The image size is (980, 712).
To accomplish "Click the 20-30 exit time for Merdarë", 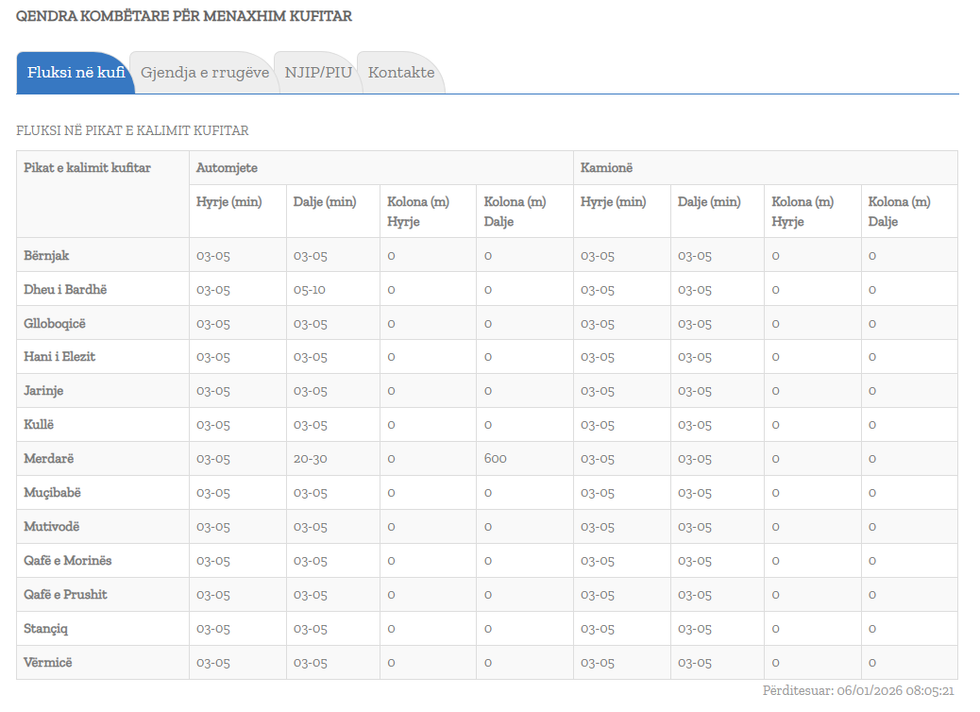I will tap(310, 459).
